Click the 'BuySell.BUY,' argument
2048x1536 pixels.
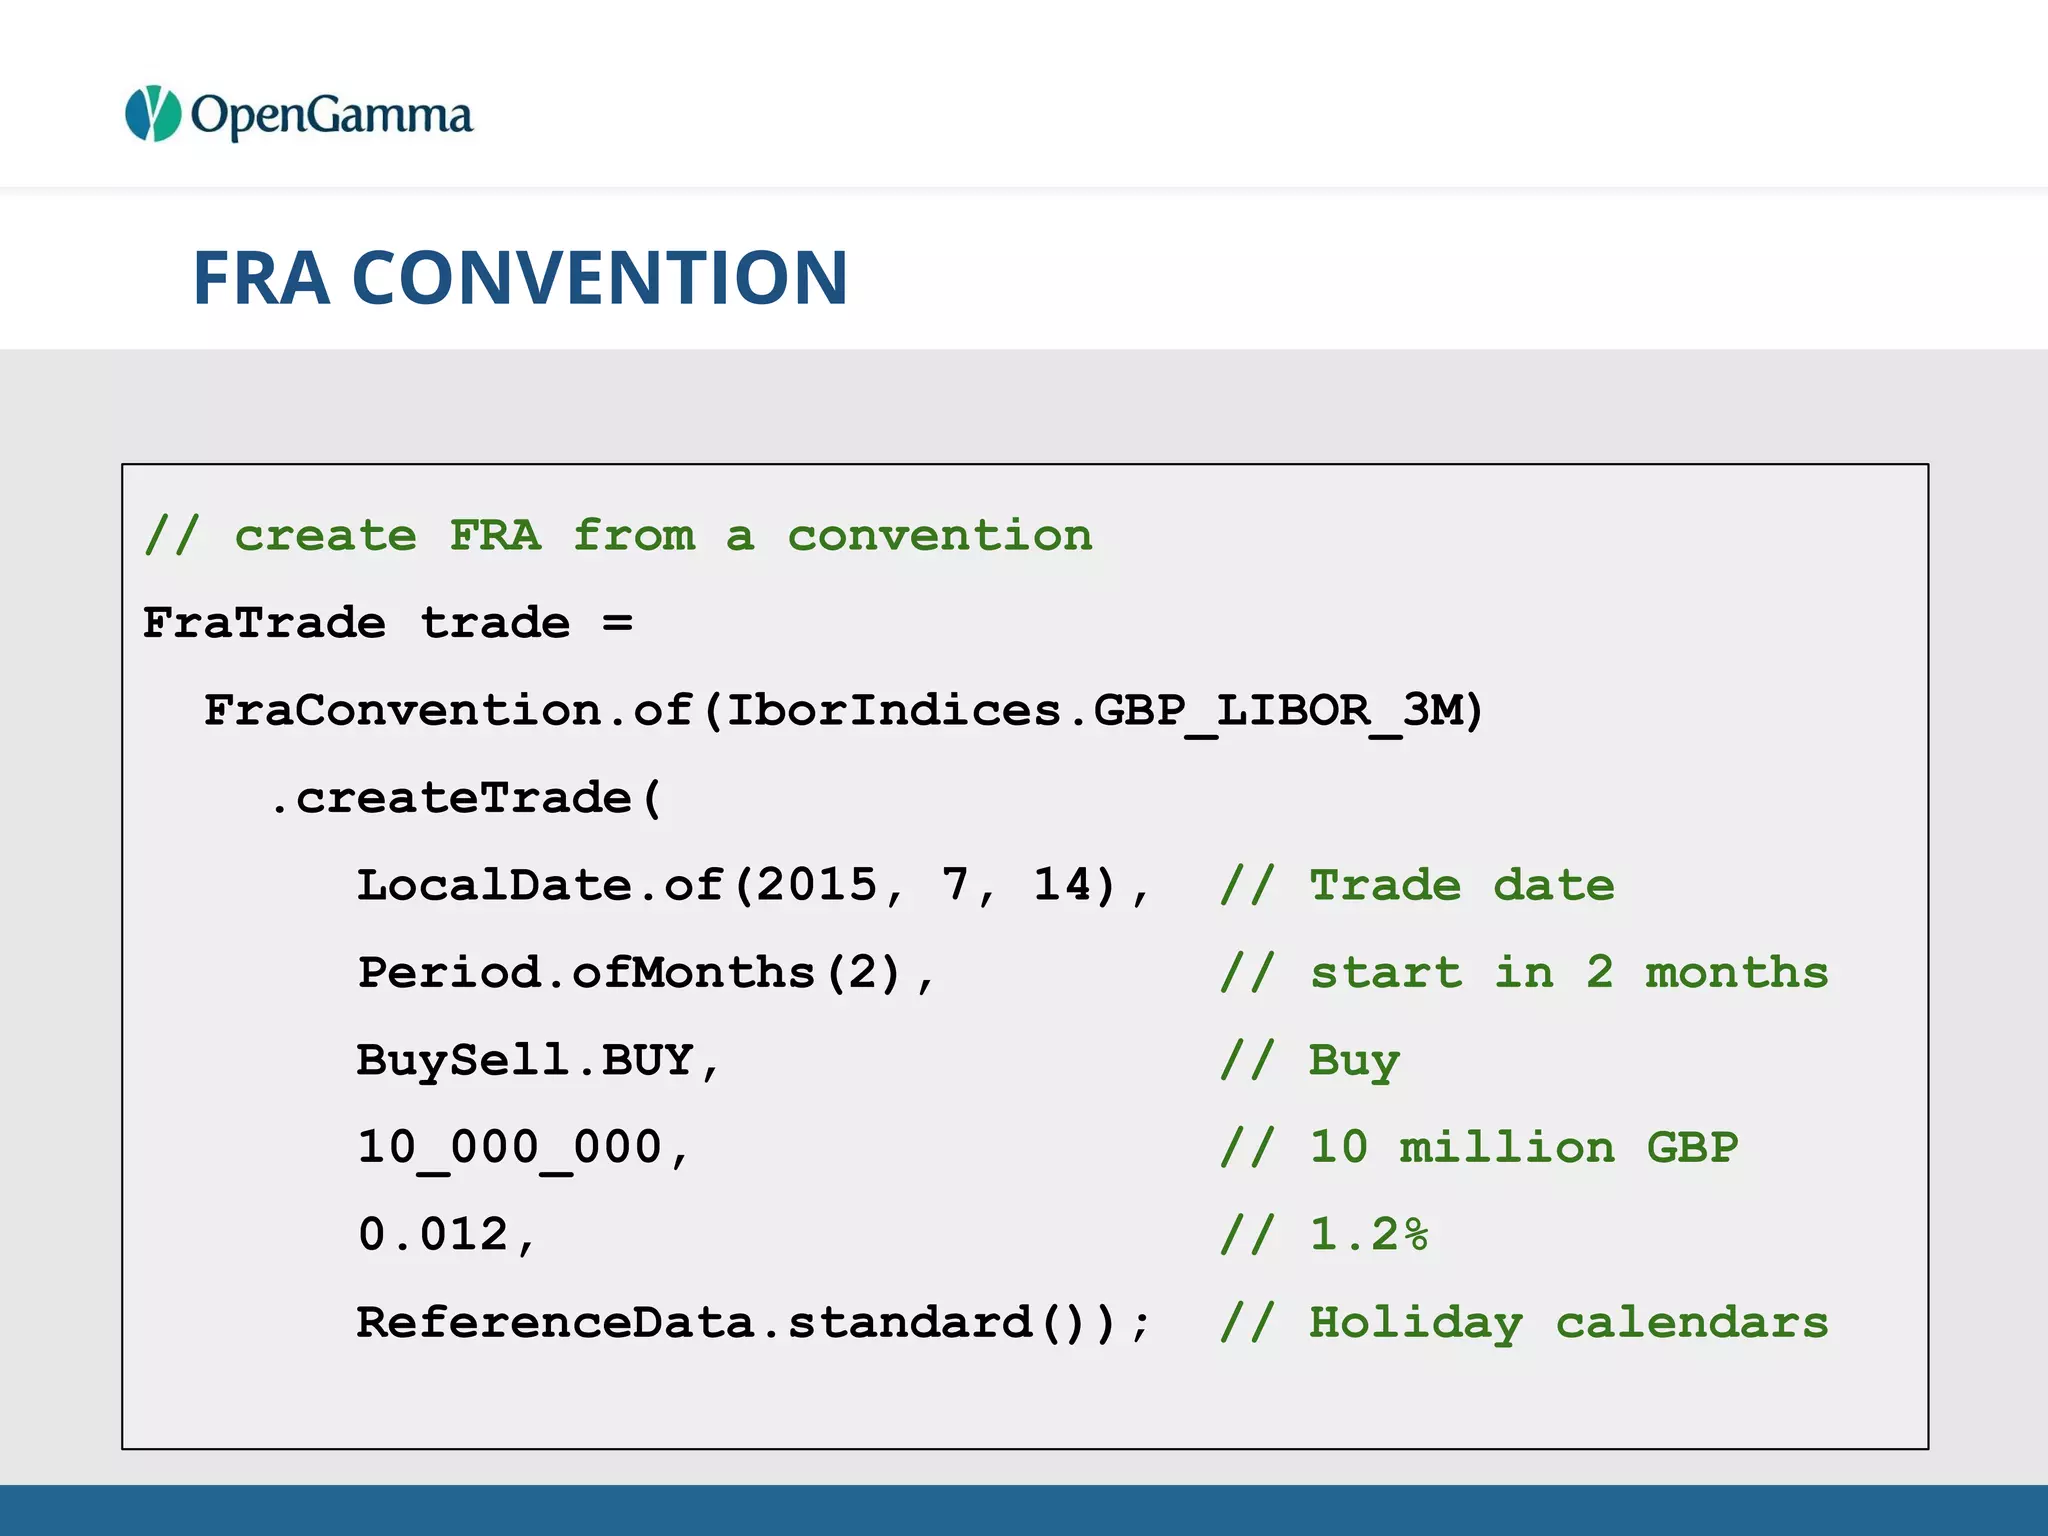click(539, 1061)
